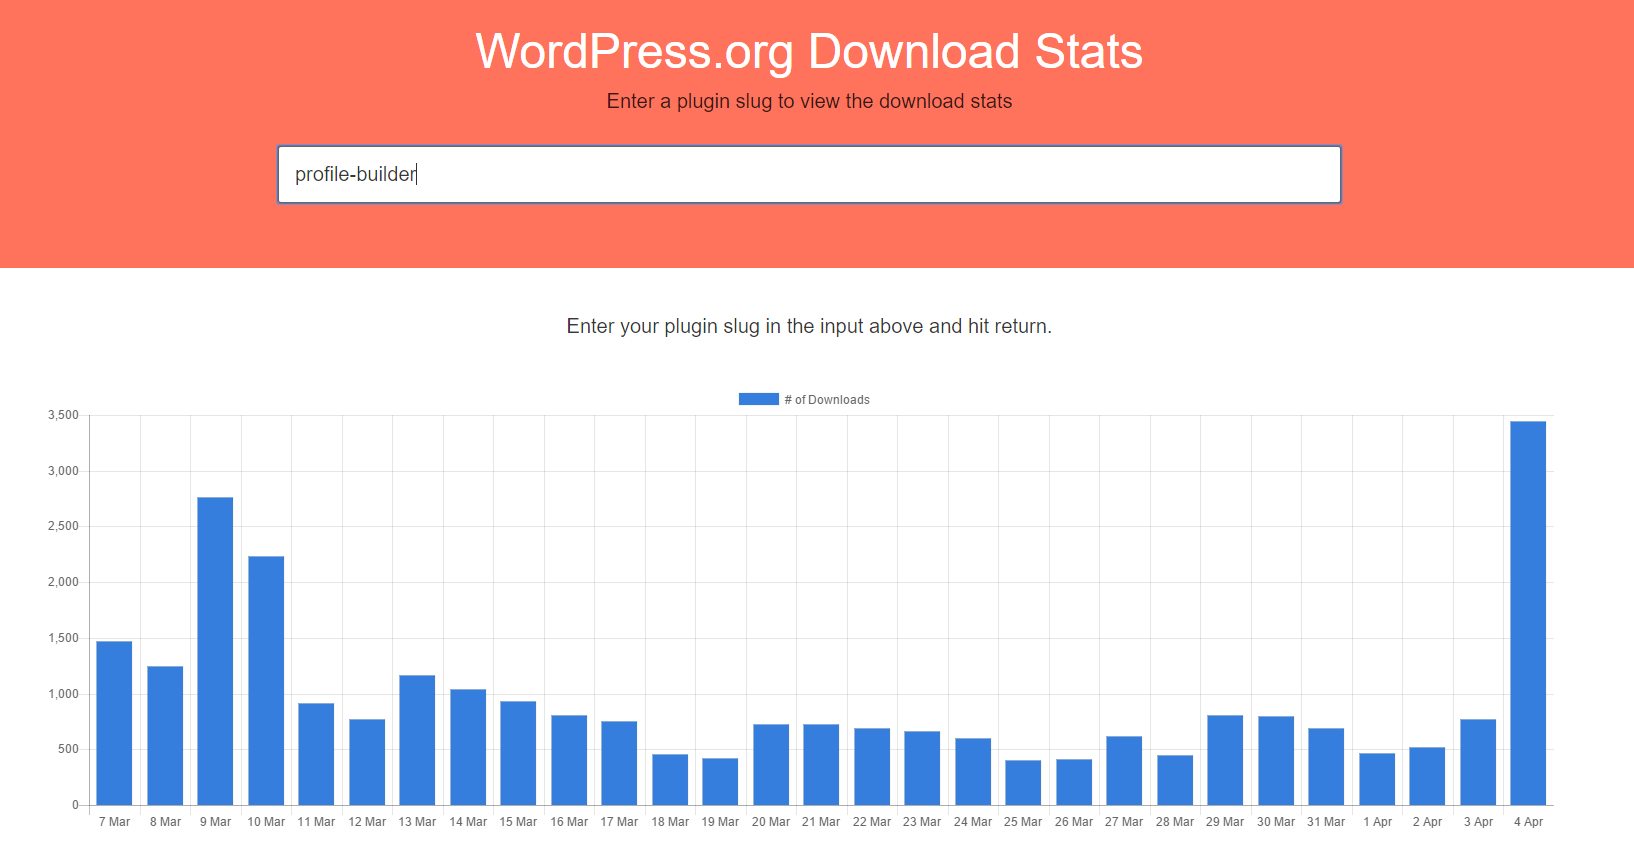This screenshot has width=1634, height=863.
Task: Click the '3,000' y-axis label
Action: pos(63,471)
